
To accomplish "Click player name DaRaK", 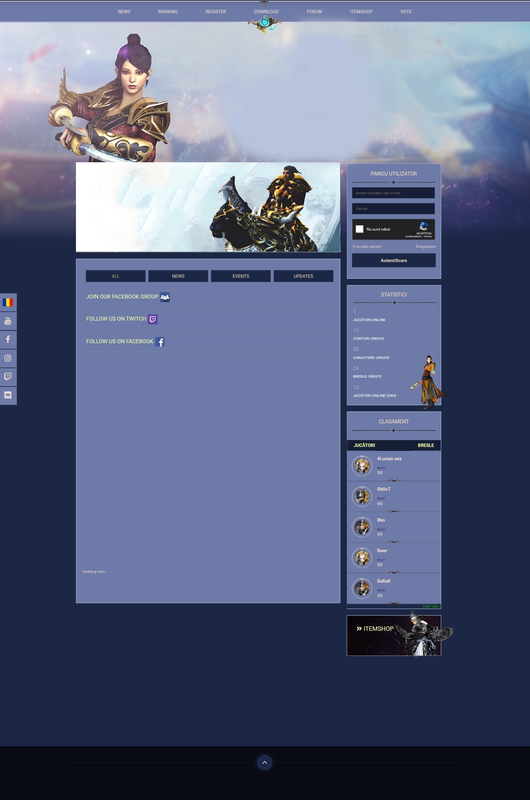I will tap(384, 581).
